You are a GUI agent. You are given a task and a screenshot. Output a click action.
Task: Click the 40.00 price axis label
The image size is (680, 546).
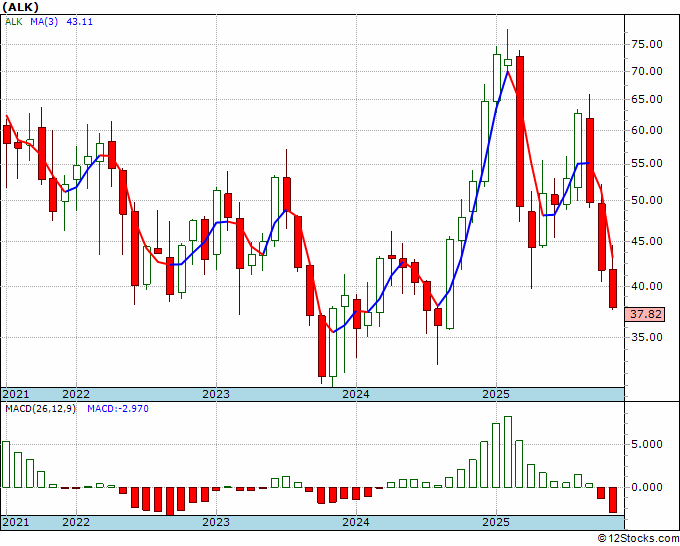point(647,286)
